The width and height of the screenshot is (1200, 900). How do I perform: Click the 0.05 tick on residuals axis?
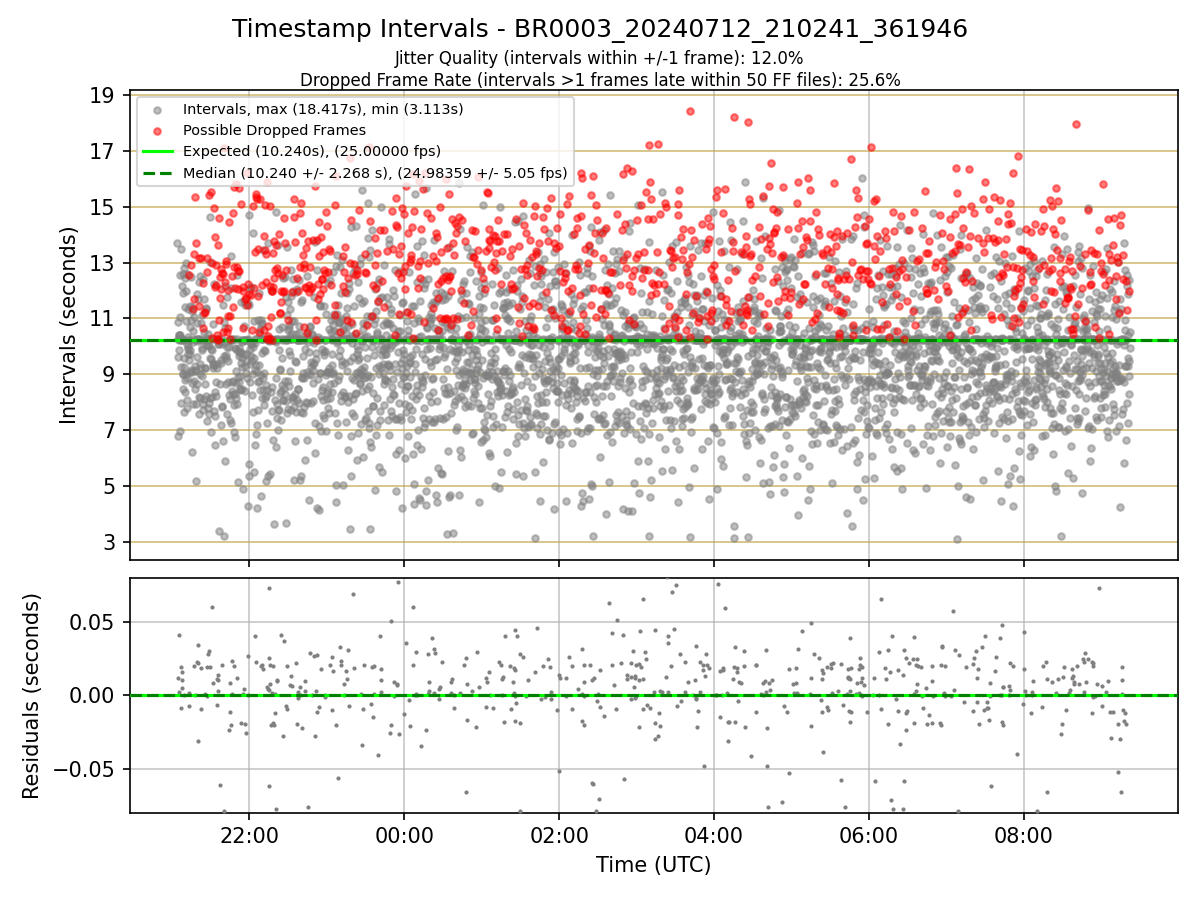92,622
